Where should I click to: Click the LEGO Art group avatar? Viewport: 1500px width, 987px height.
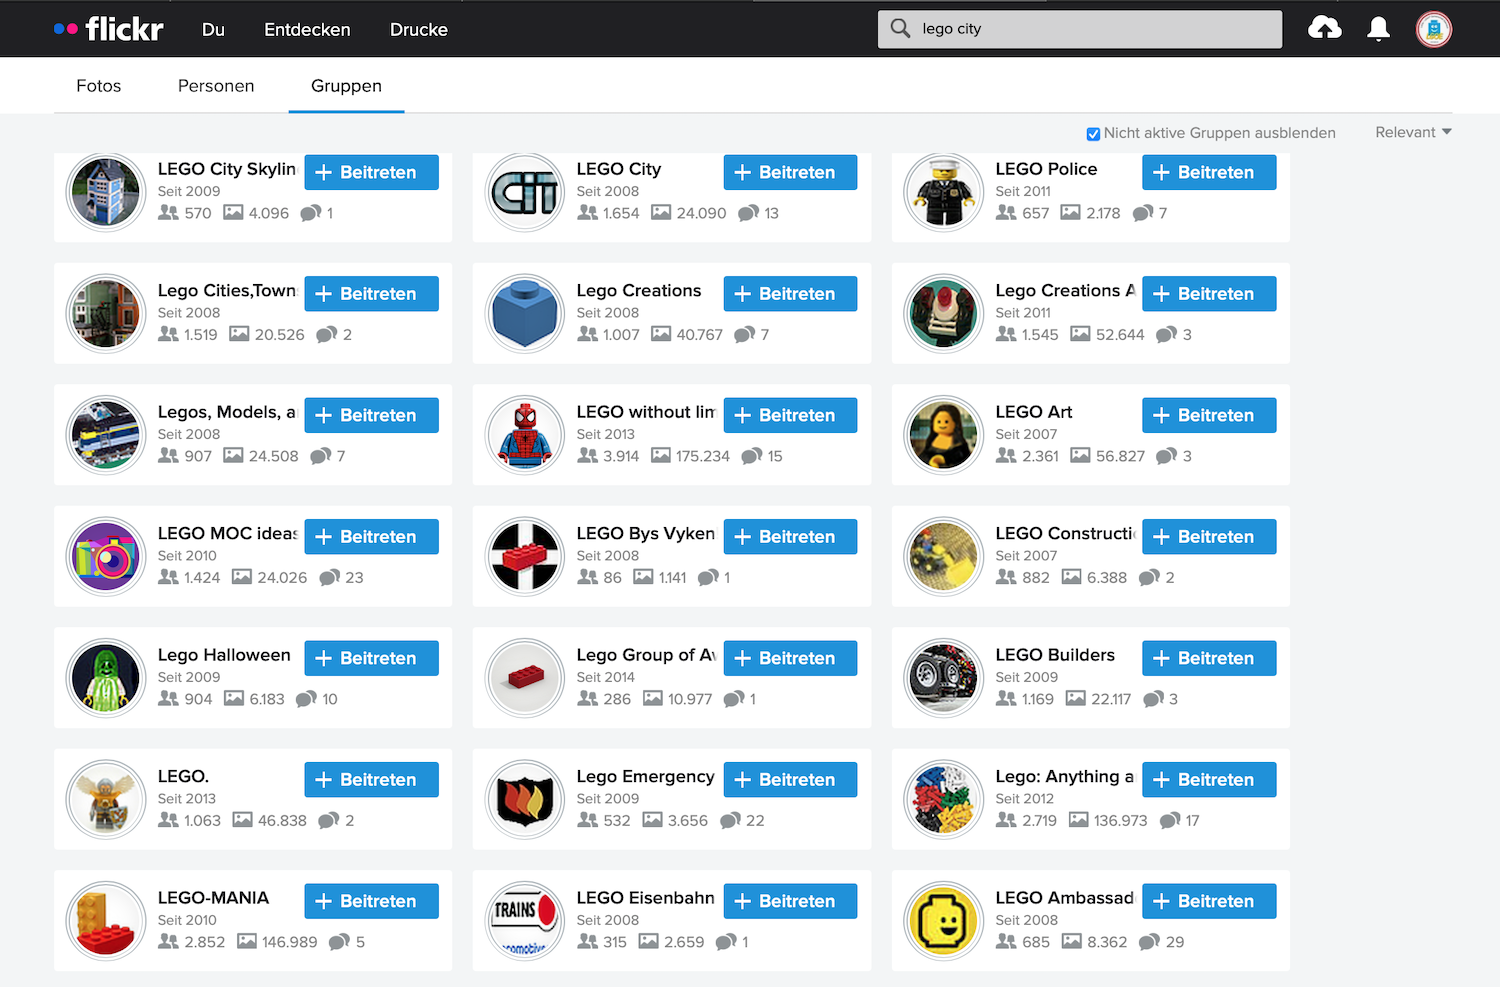click(x=944, y=435)
